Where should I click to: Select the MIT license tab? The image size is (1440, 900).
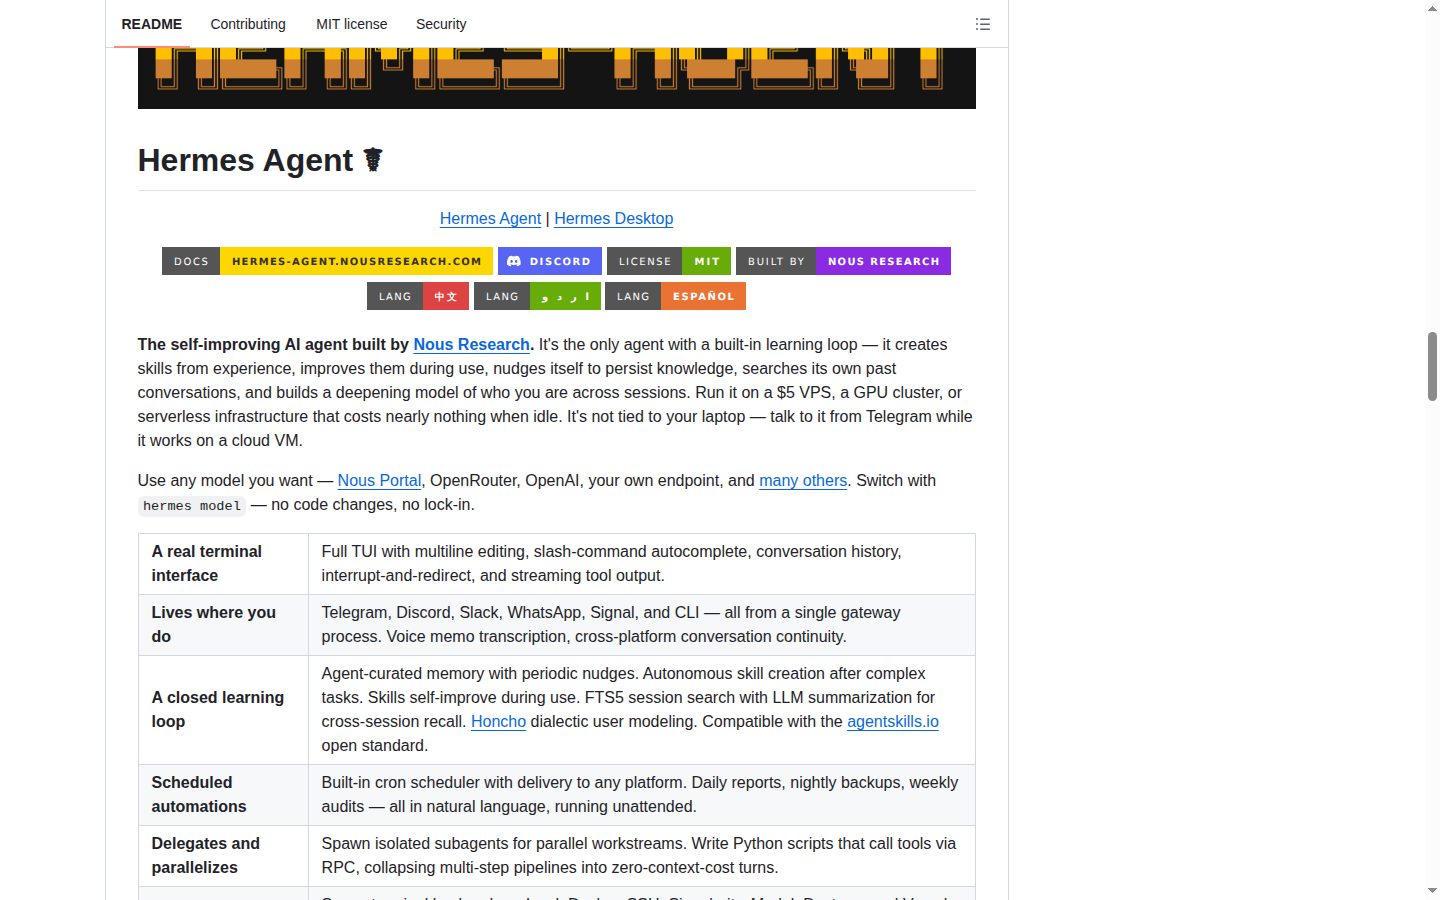(352, 24)
